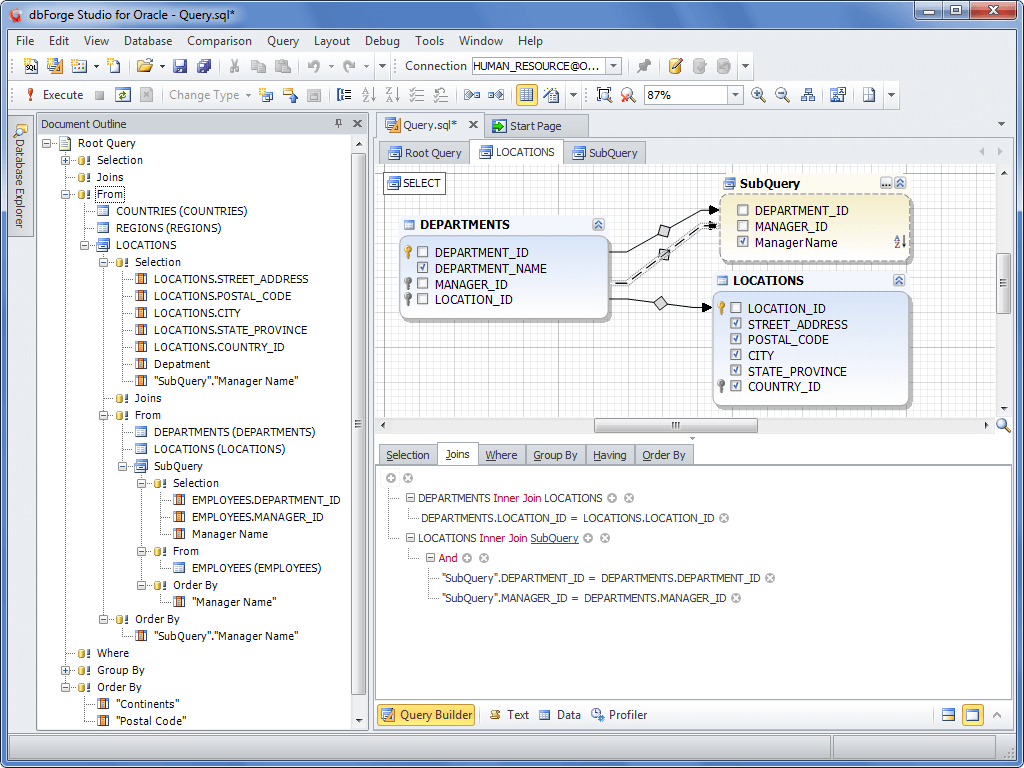
Task: Undo the last action
Action: tap(316, 64)
